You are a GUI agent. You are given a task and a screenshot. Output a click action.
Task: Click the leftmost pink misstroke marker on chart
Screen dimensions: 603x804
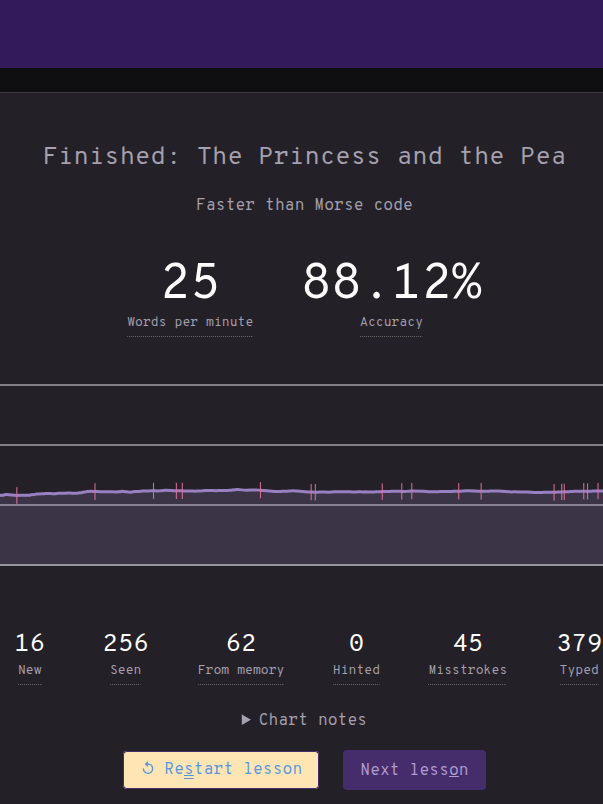(17, 495)
